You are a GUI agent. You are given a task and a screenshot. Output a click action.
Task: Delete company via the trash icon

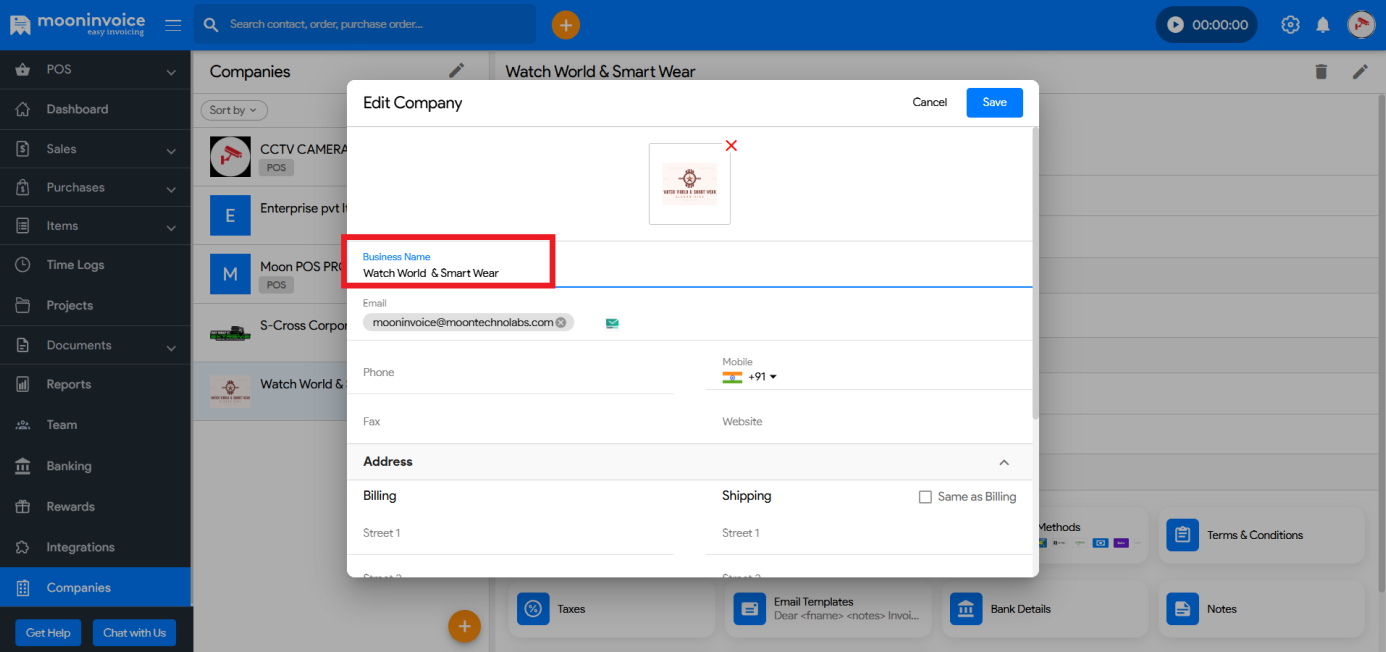(x=1321, y=71)
